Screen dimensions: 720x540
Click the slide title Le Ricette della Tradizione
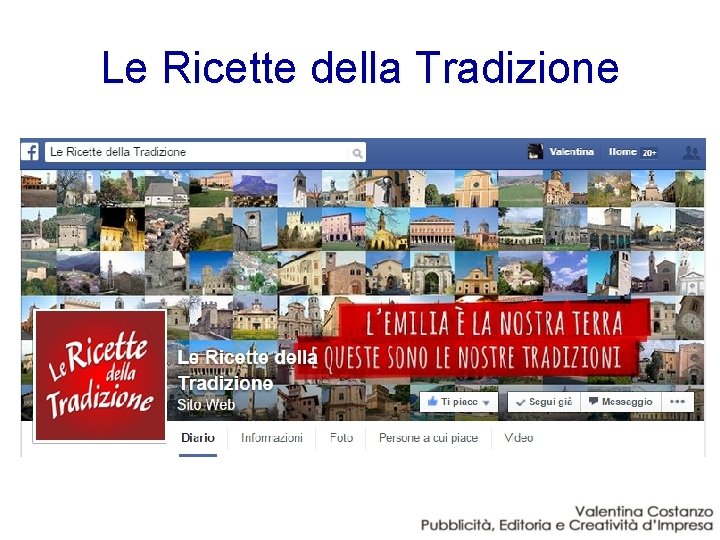coord(360,67)
